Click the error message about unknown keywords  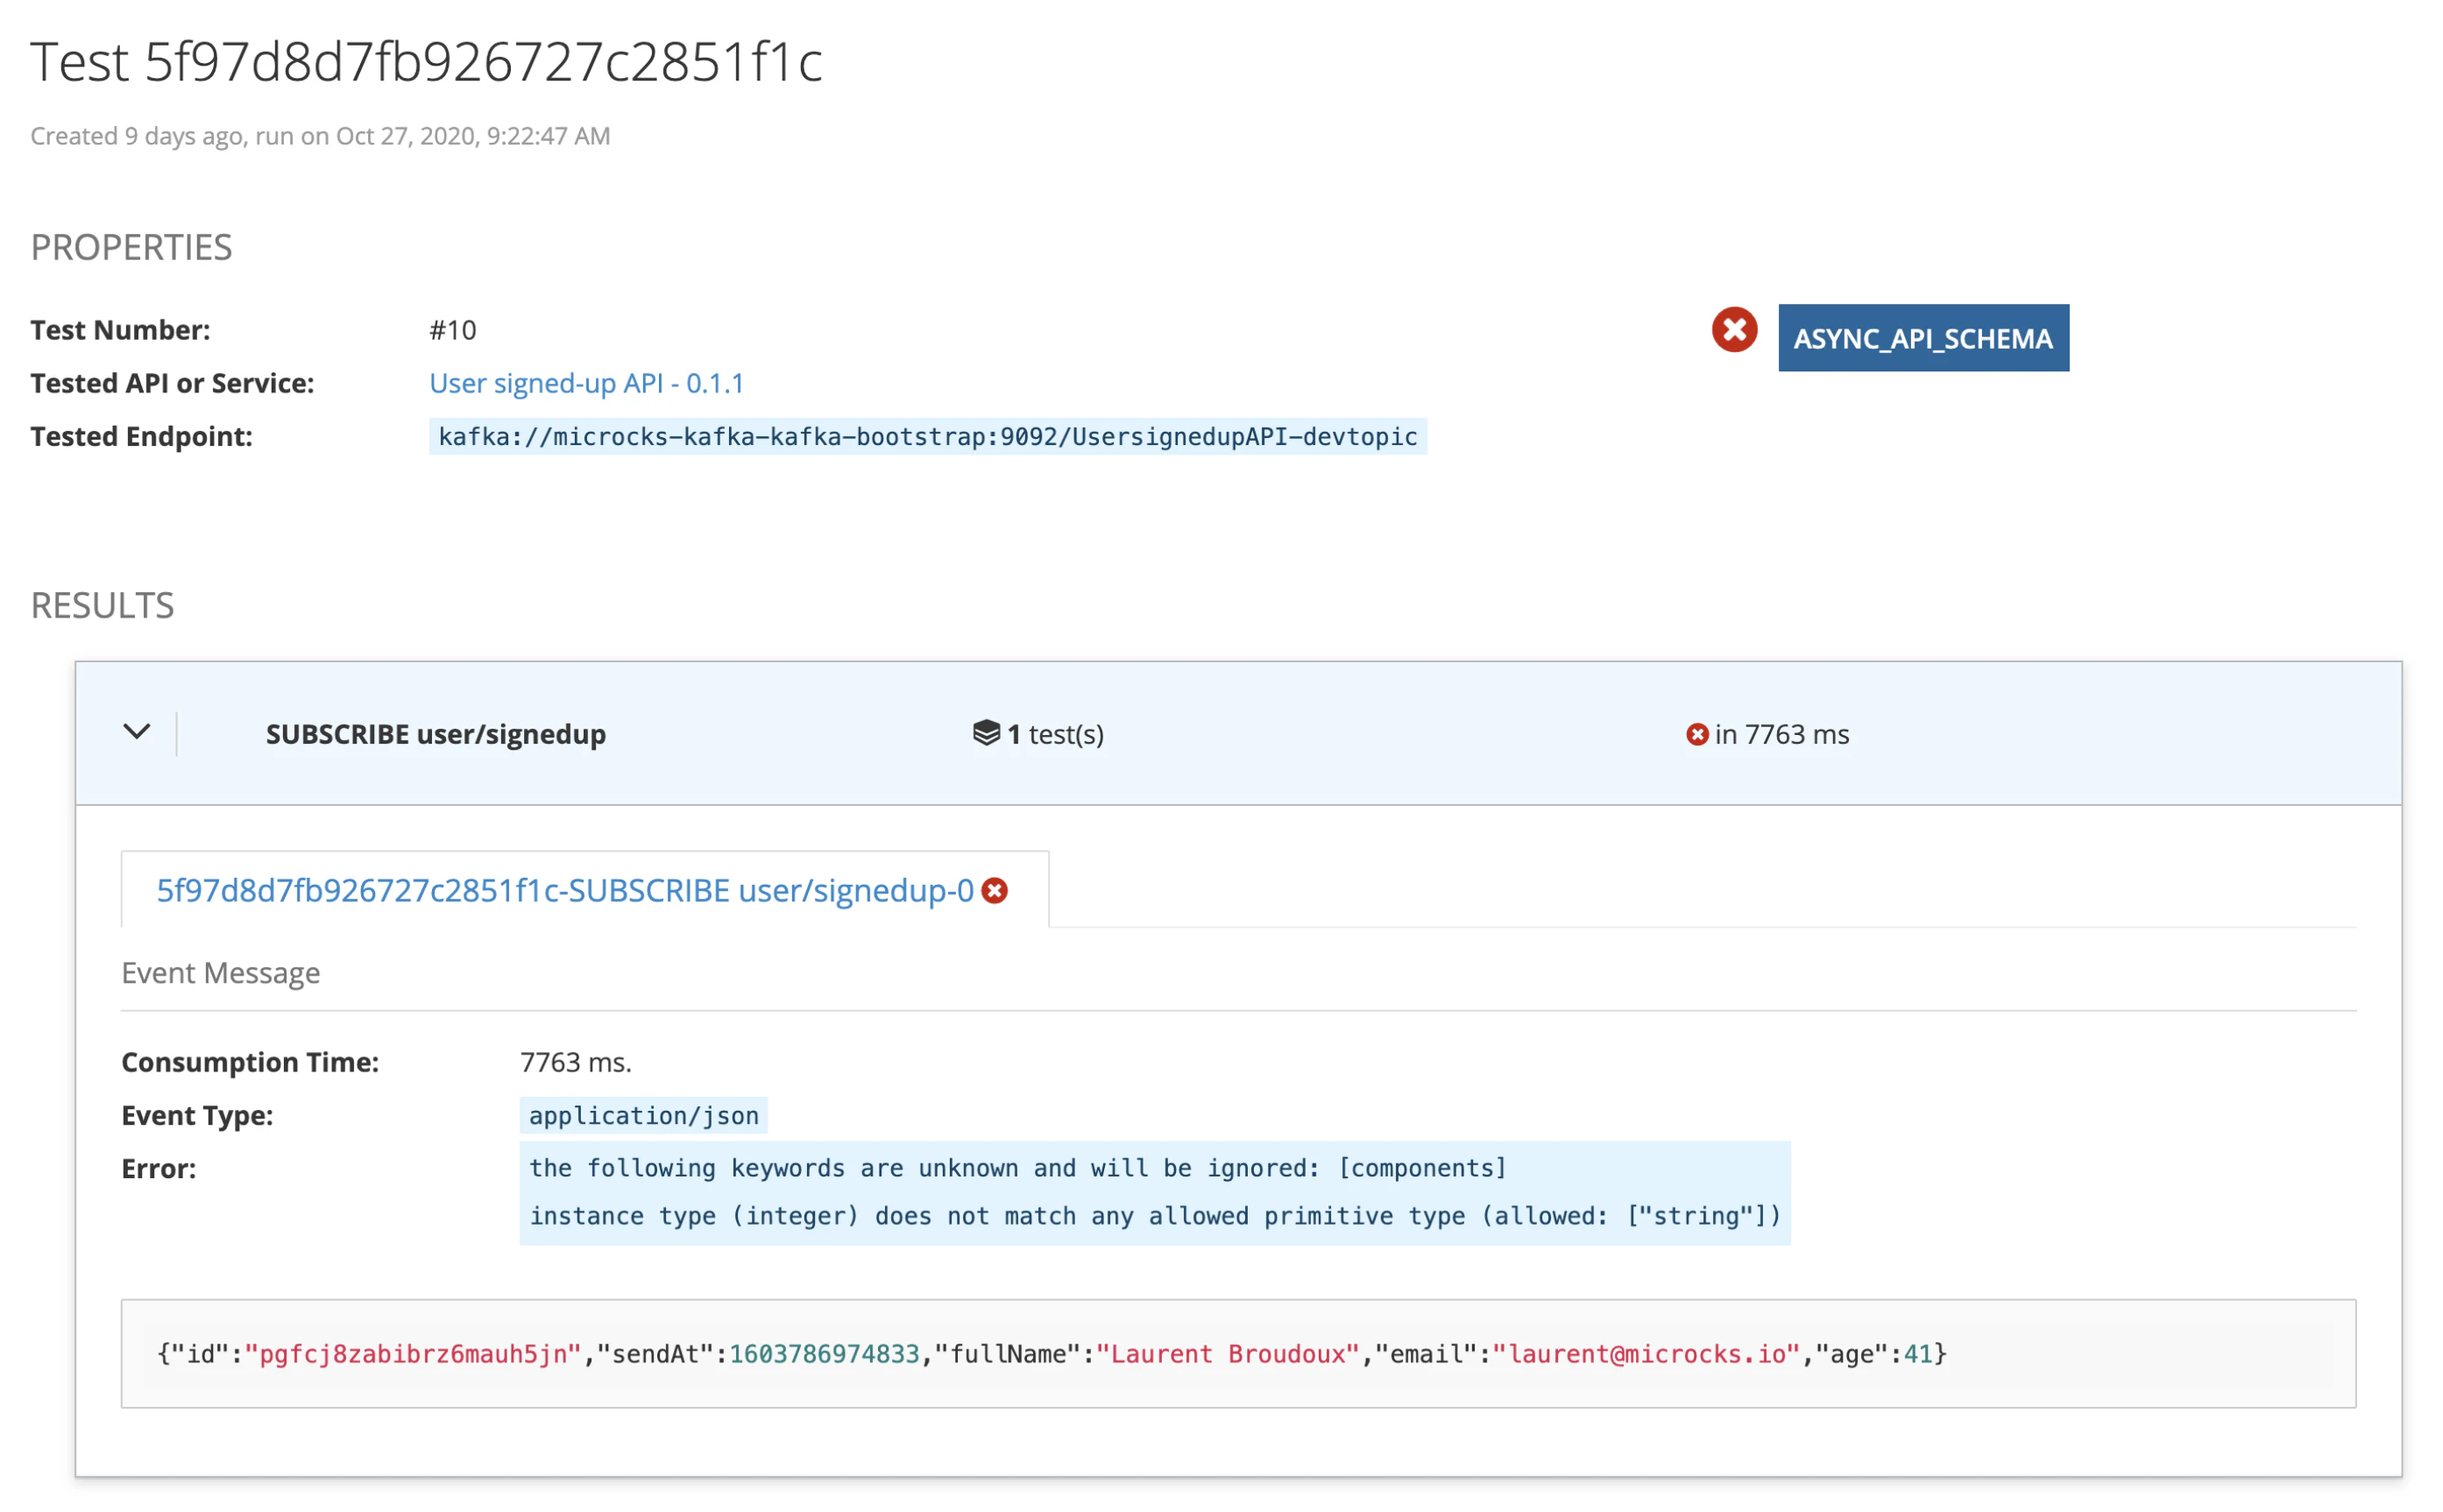pyautogui.click(x=1017, y=1168)
